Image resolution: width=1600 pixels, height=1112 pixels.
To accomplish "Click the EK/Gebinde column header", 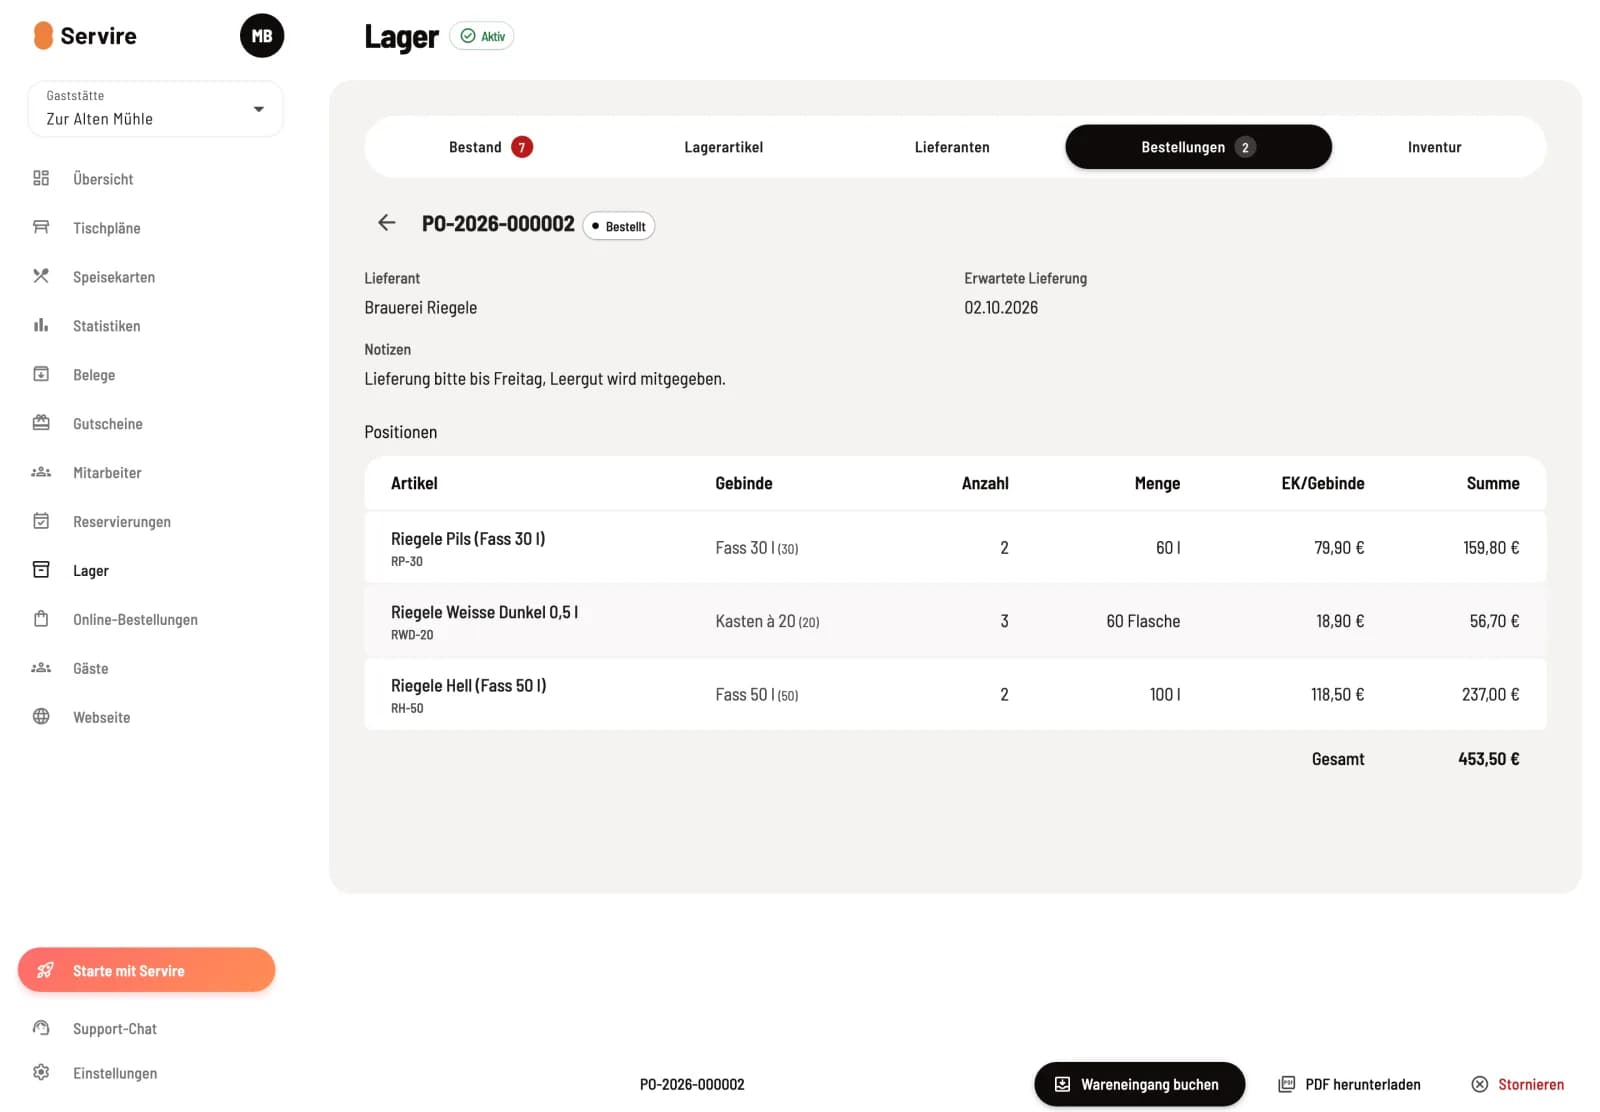I will click(1322, 483).
